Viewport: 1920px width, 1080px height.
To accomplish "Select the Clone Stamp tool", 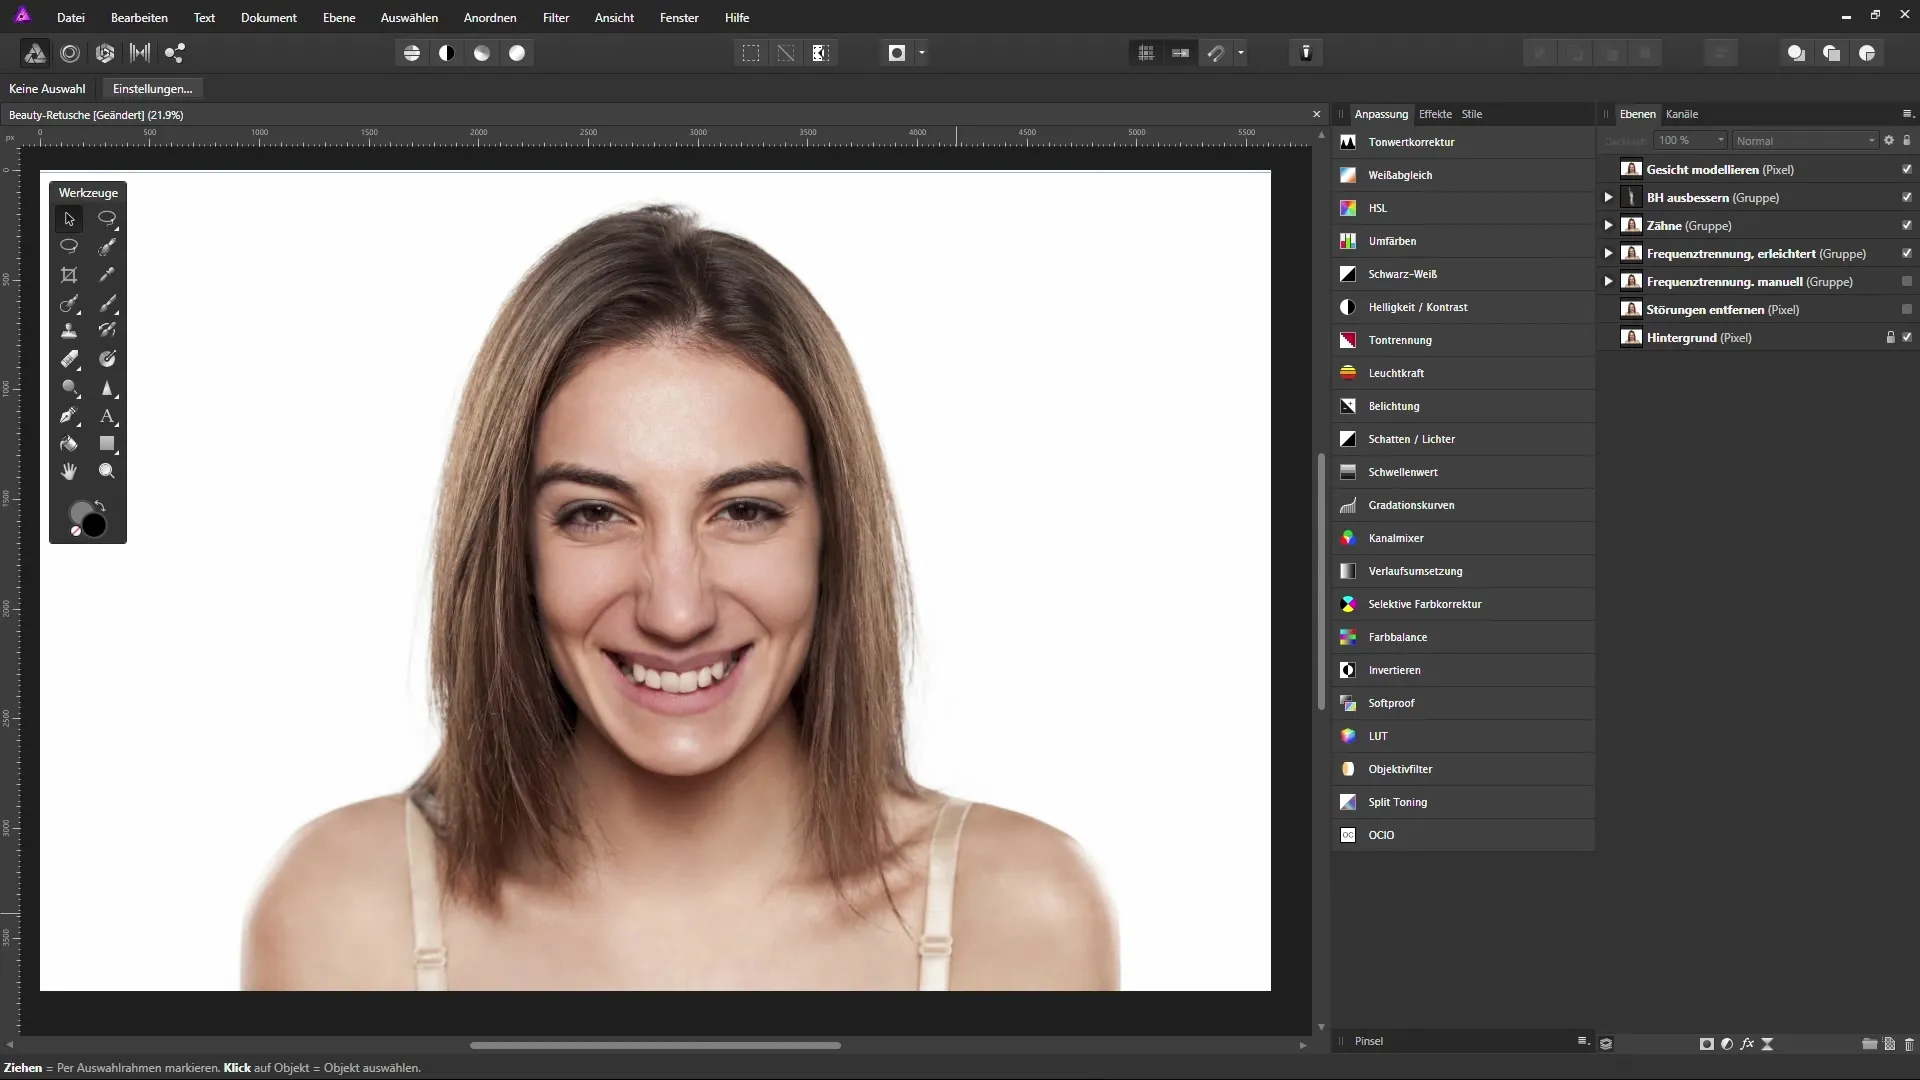I will [69, 331].
